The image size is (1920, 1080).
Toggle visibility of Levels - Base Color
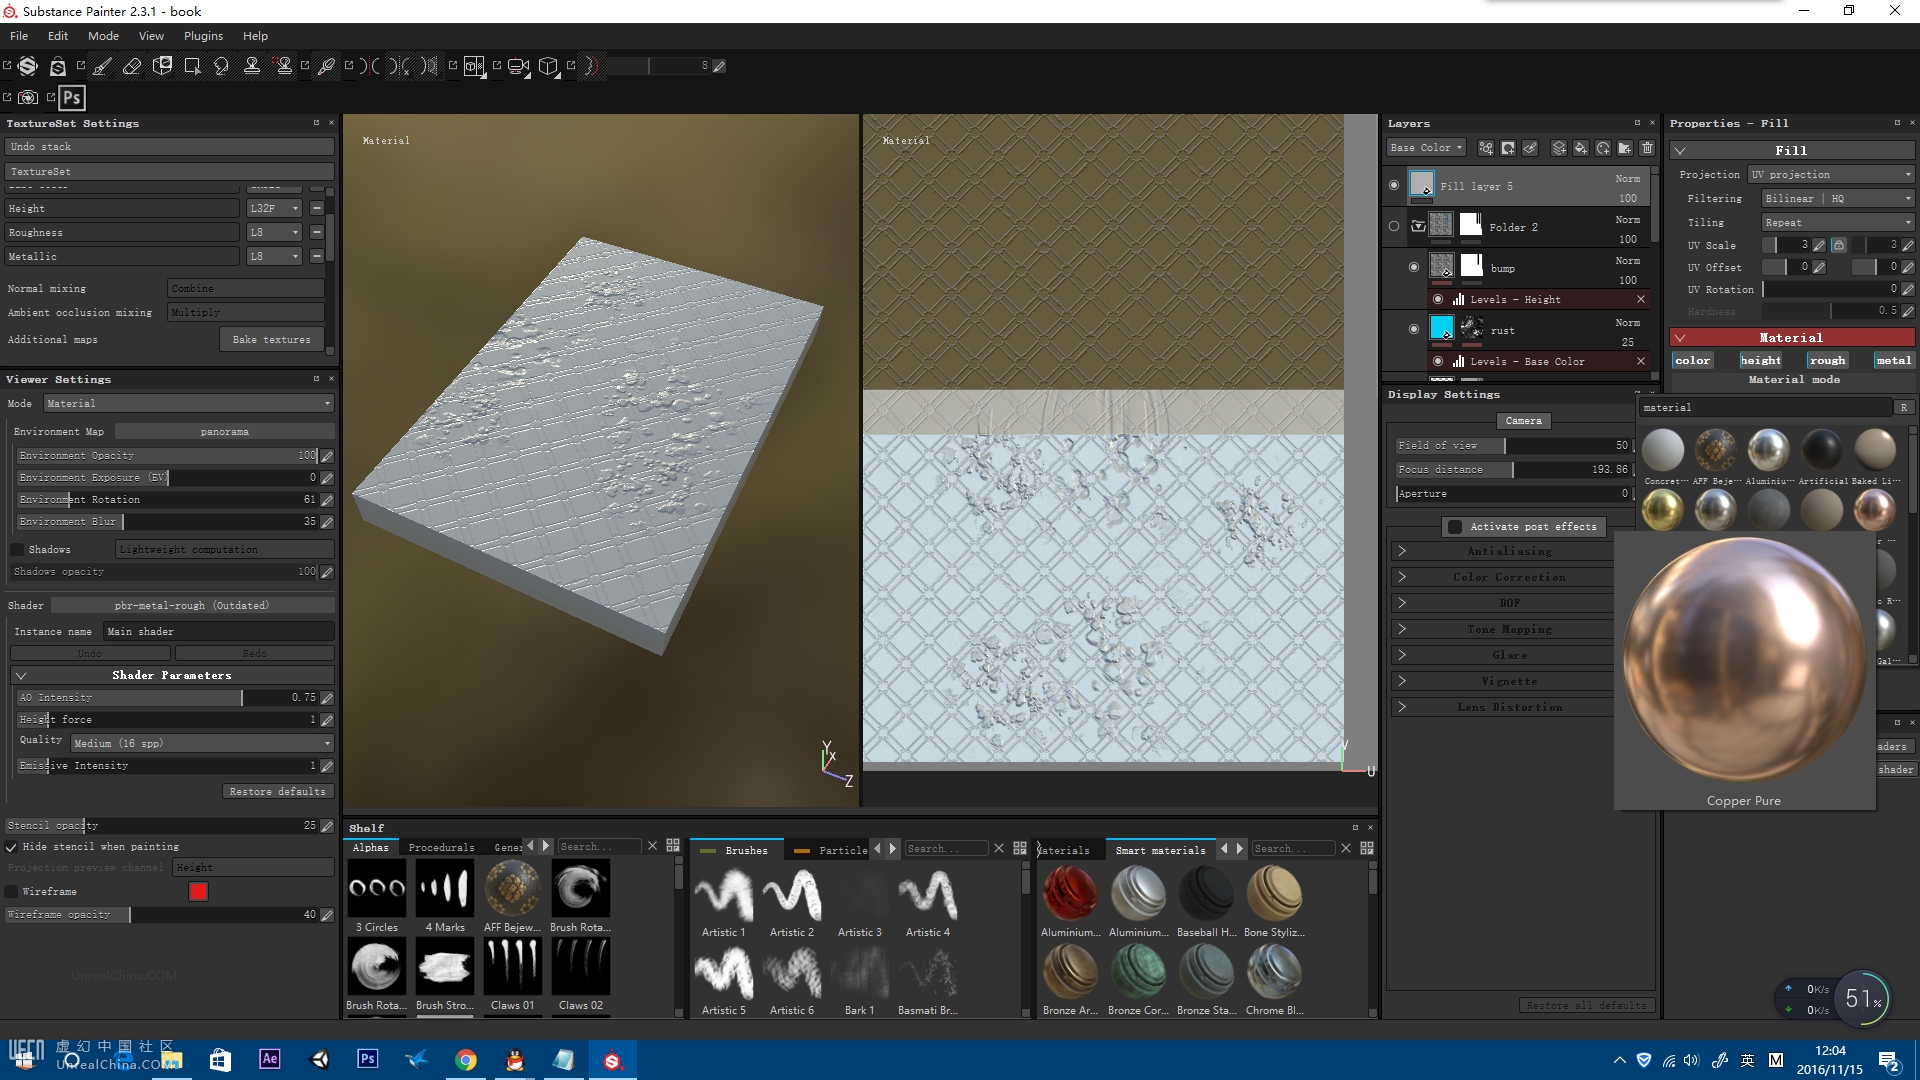[1438, 361]
